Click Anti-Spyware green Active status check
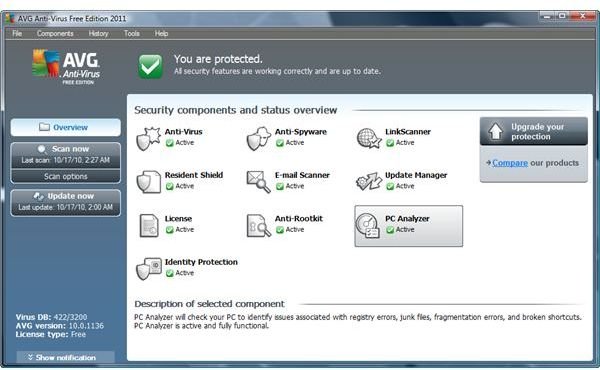Screen dimensions: 600x370 (x=280, y=143)
